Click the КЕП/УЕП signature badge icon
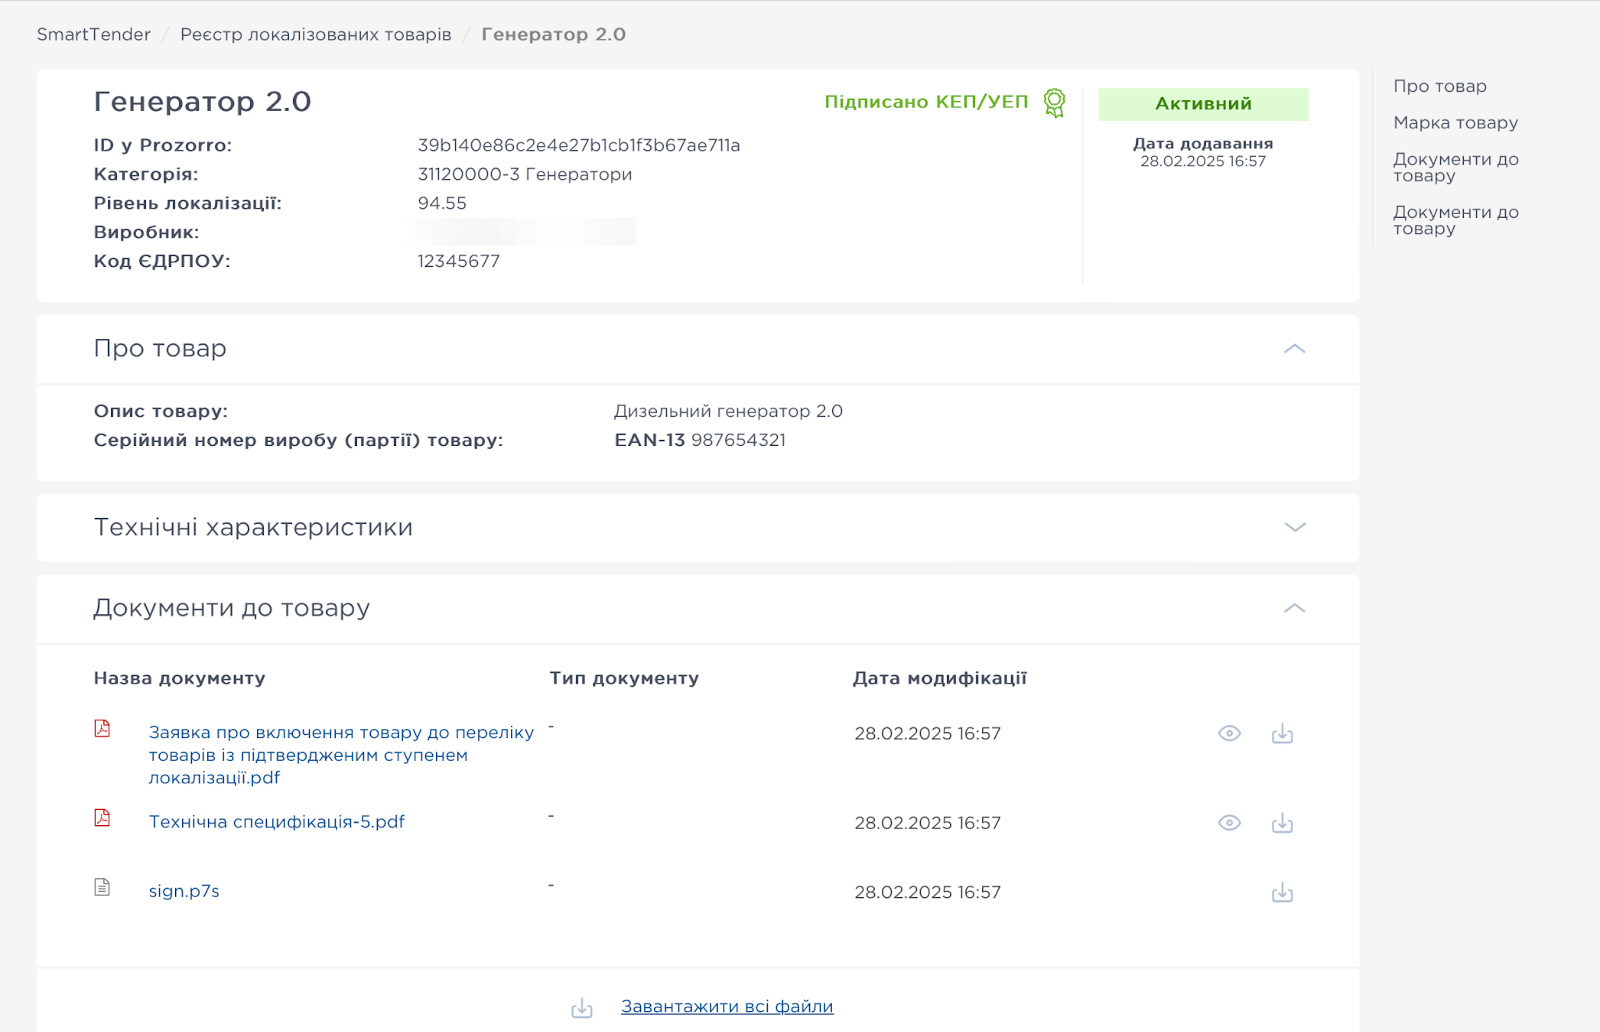1600x1032 pixels. pyautogui.click(x=1054, y=102)
